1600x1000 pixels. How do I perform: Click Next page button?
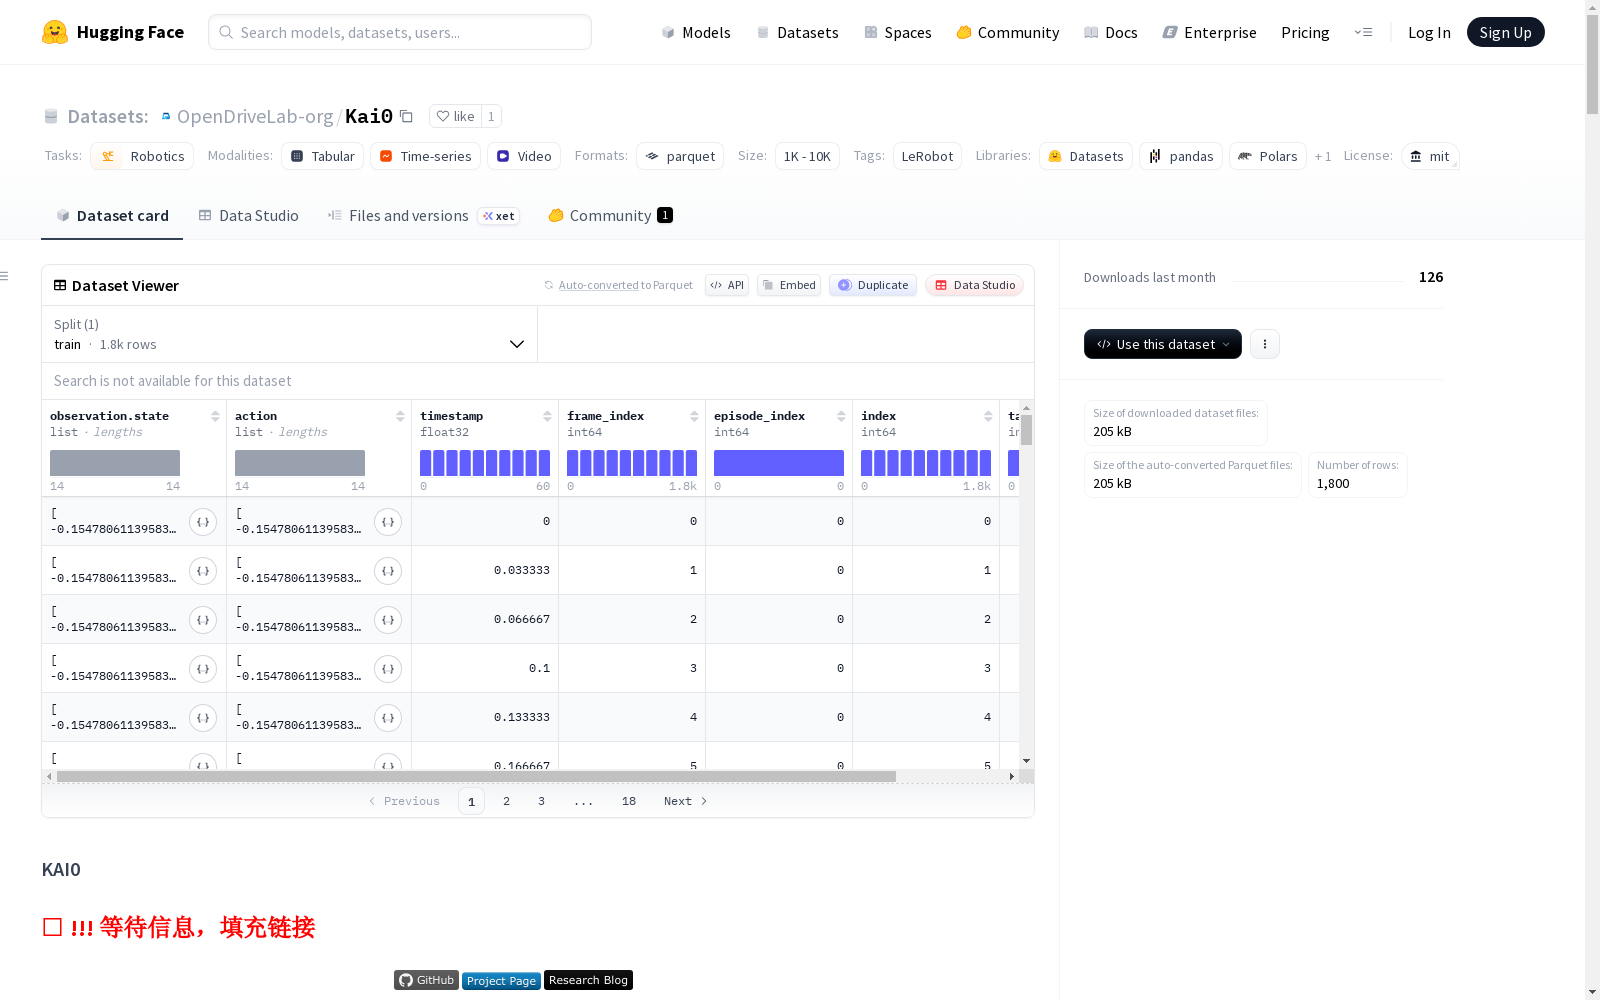[686, 801]
